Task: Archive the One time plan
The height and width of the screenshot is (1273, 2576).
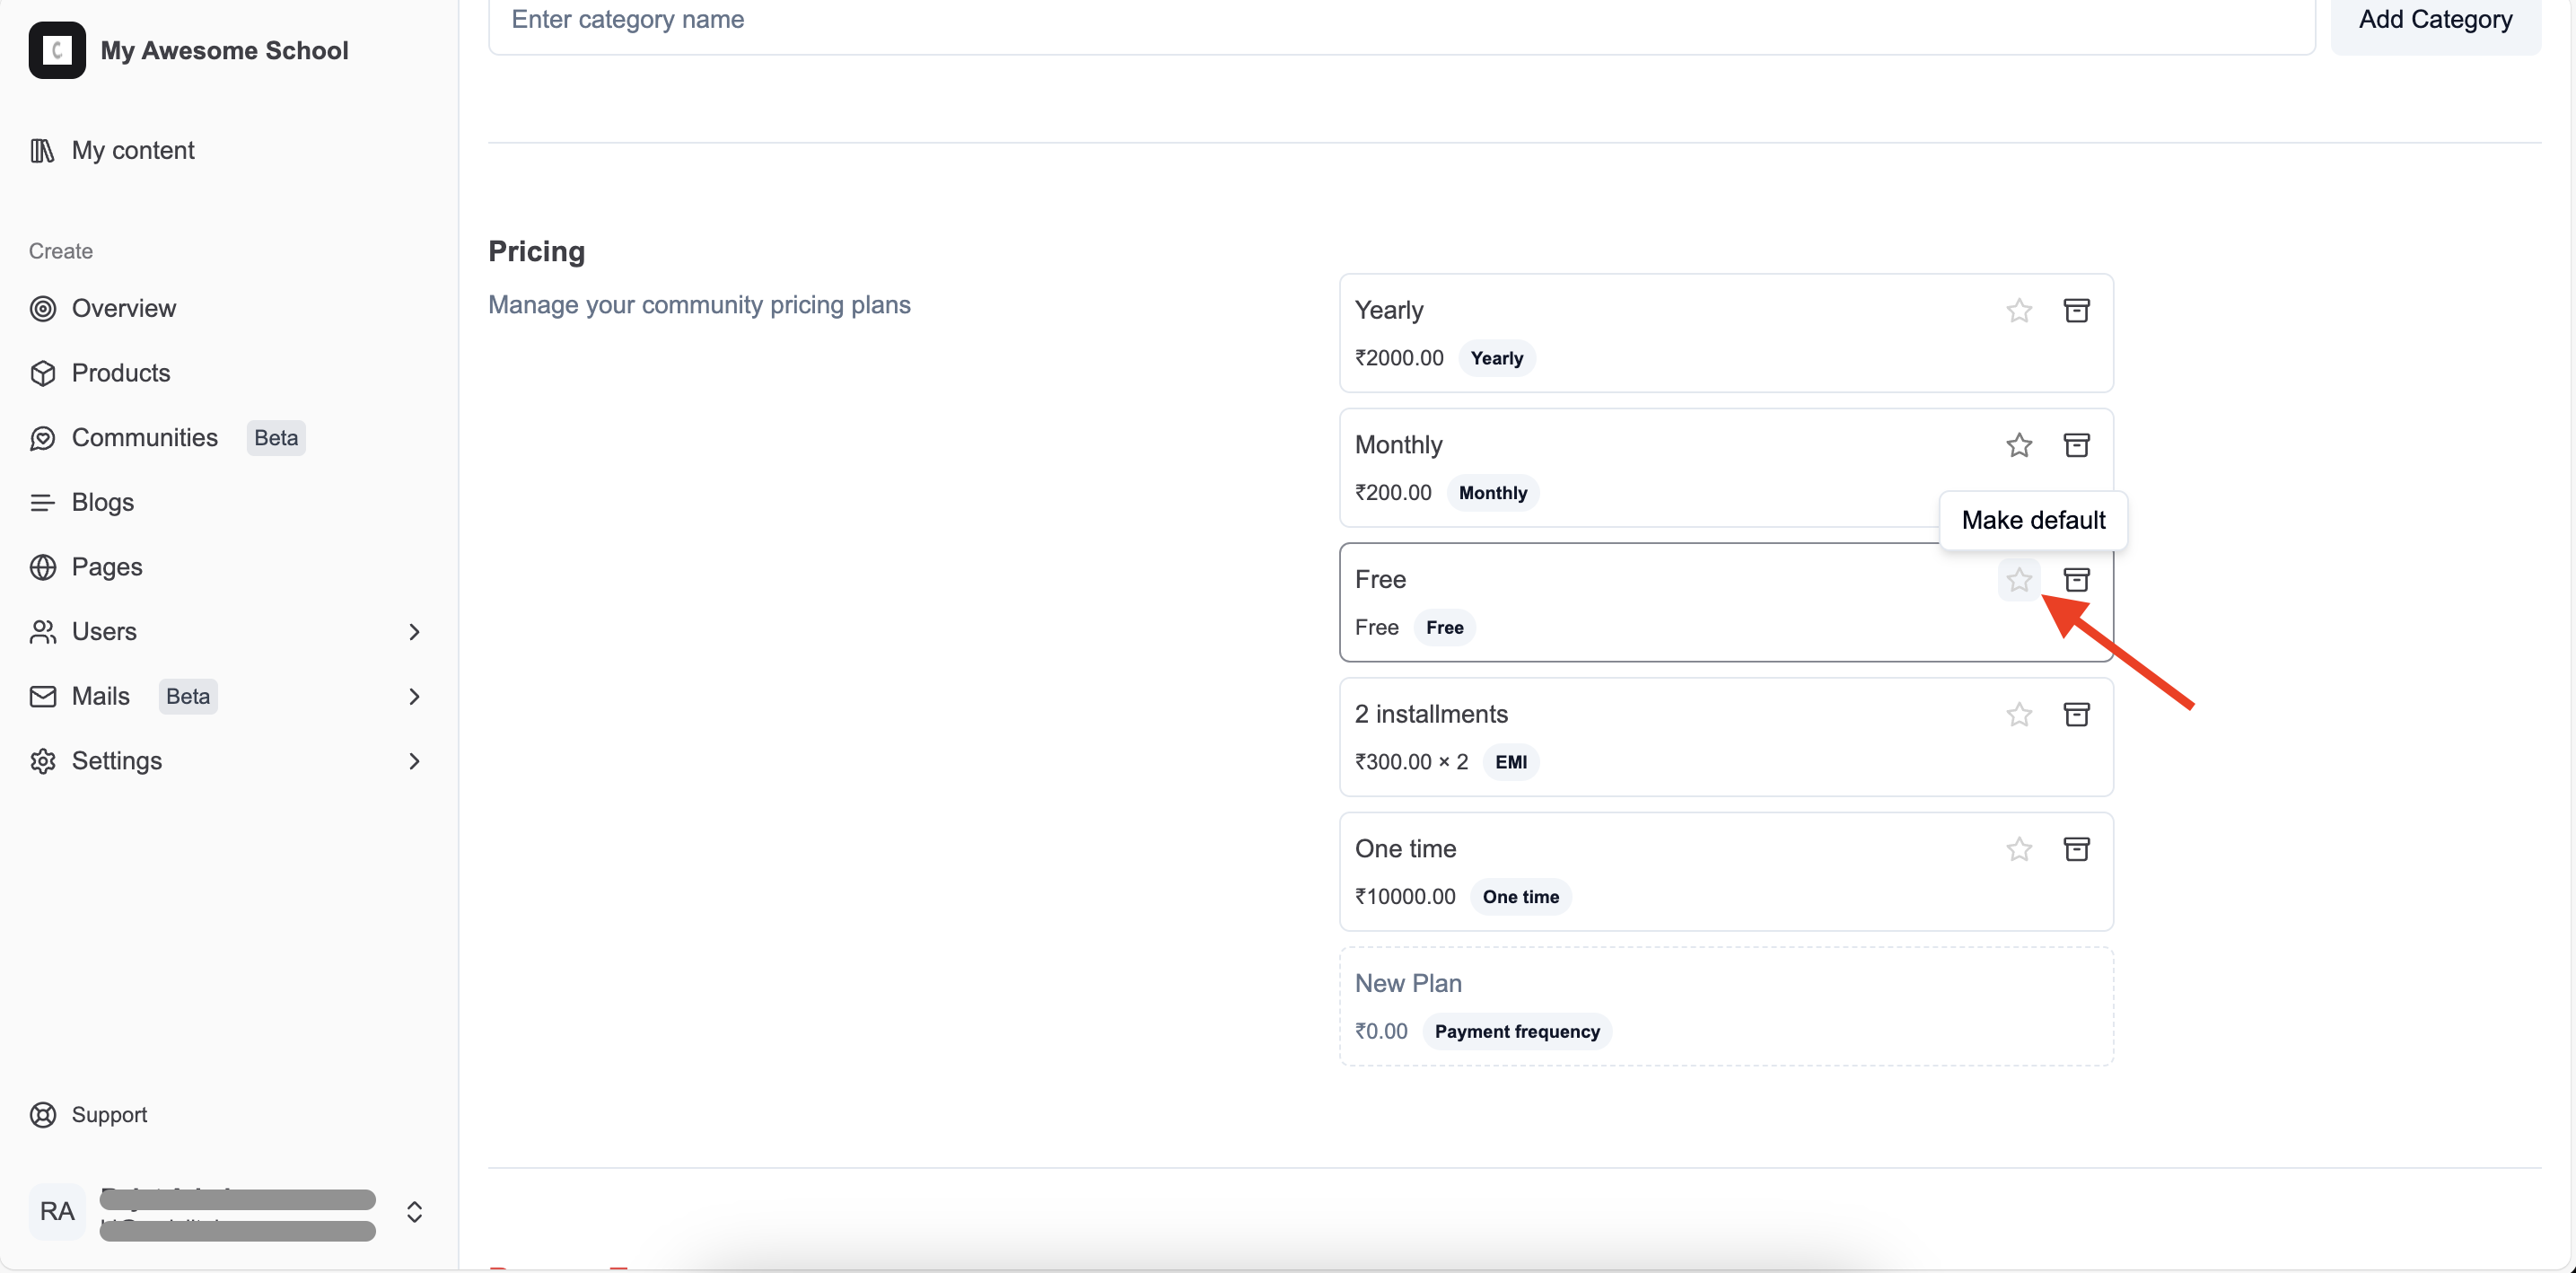Action: (x=2076, y=849)
